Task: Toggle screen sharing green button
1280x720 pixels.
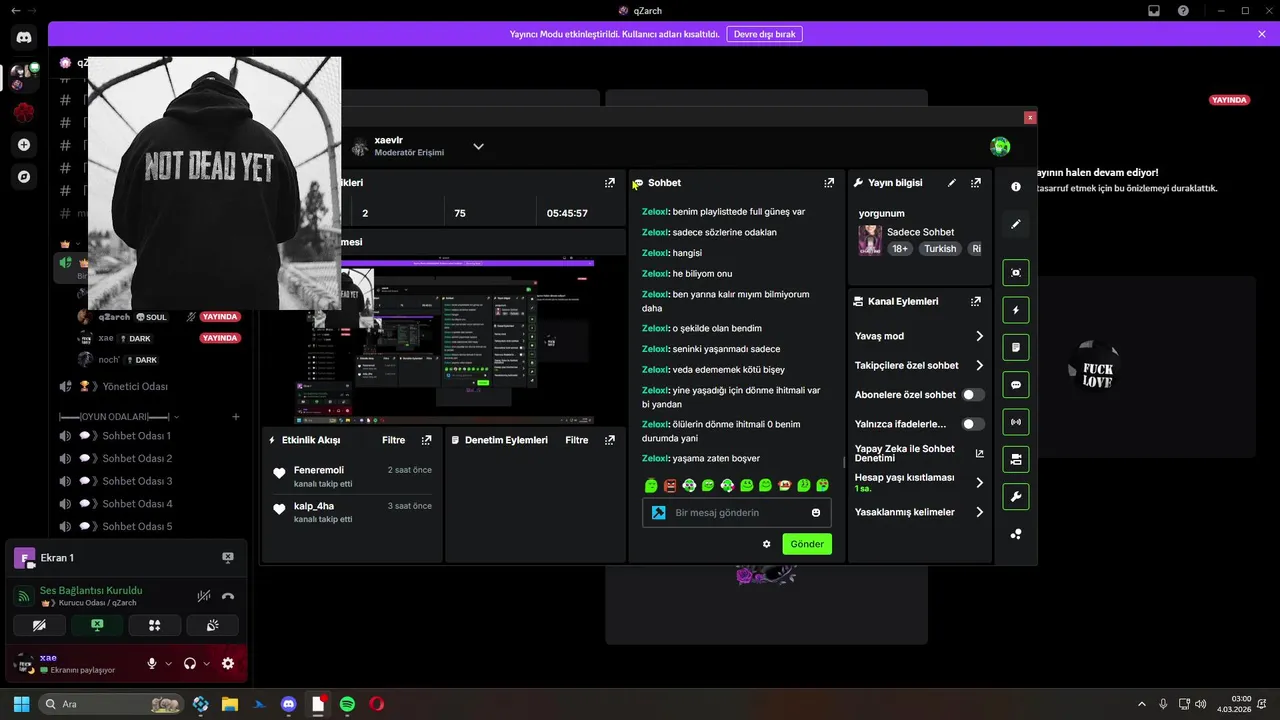Action: (97, 626)
